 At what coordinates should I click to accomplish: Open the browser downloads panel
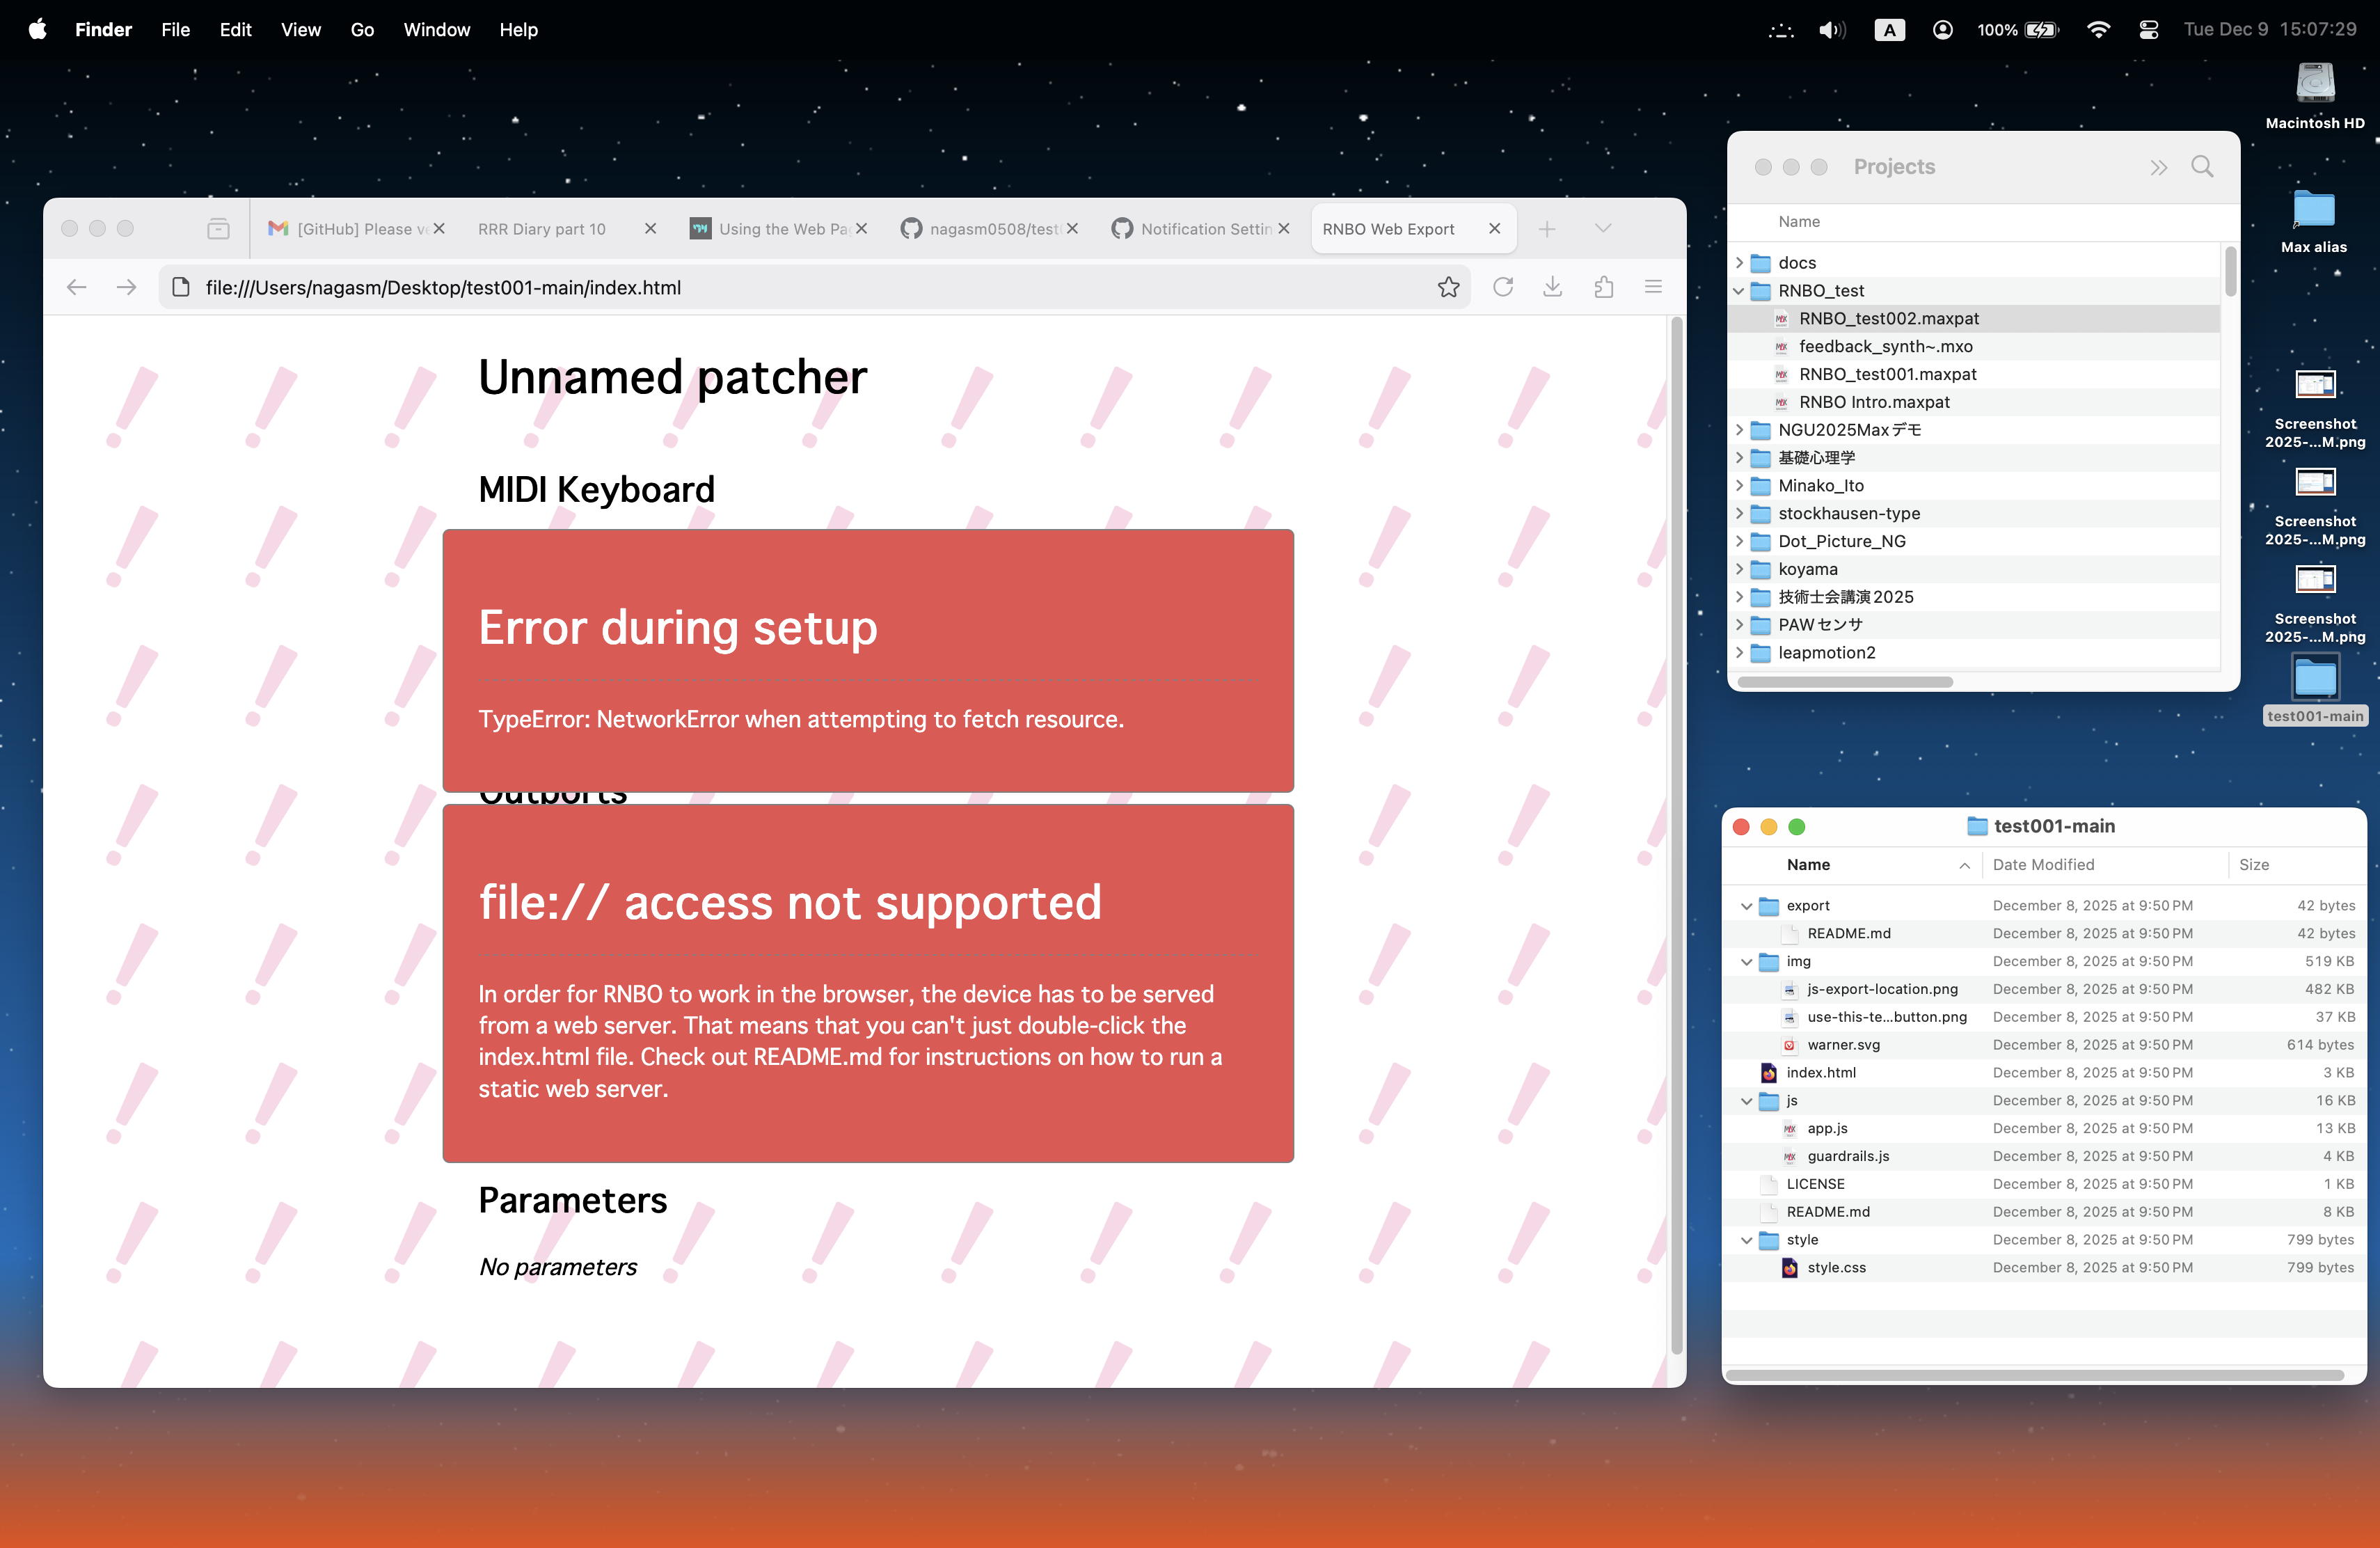pyautogui.click(x=1552, y=288)
